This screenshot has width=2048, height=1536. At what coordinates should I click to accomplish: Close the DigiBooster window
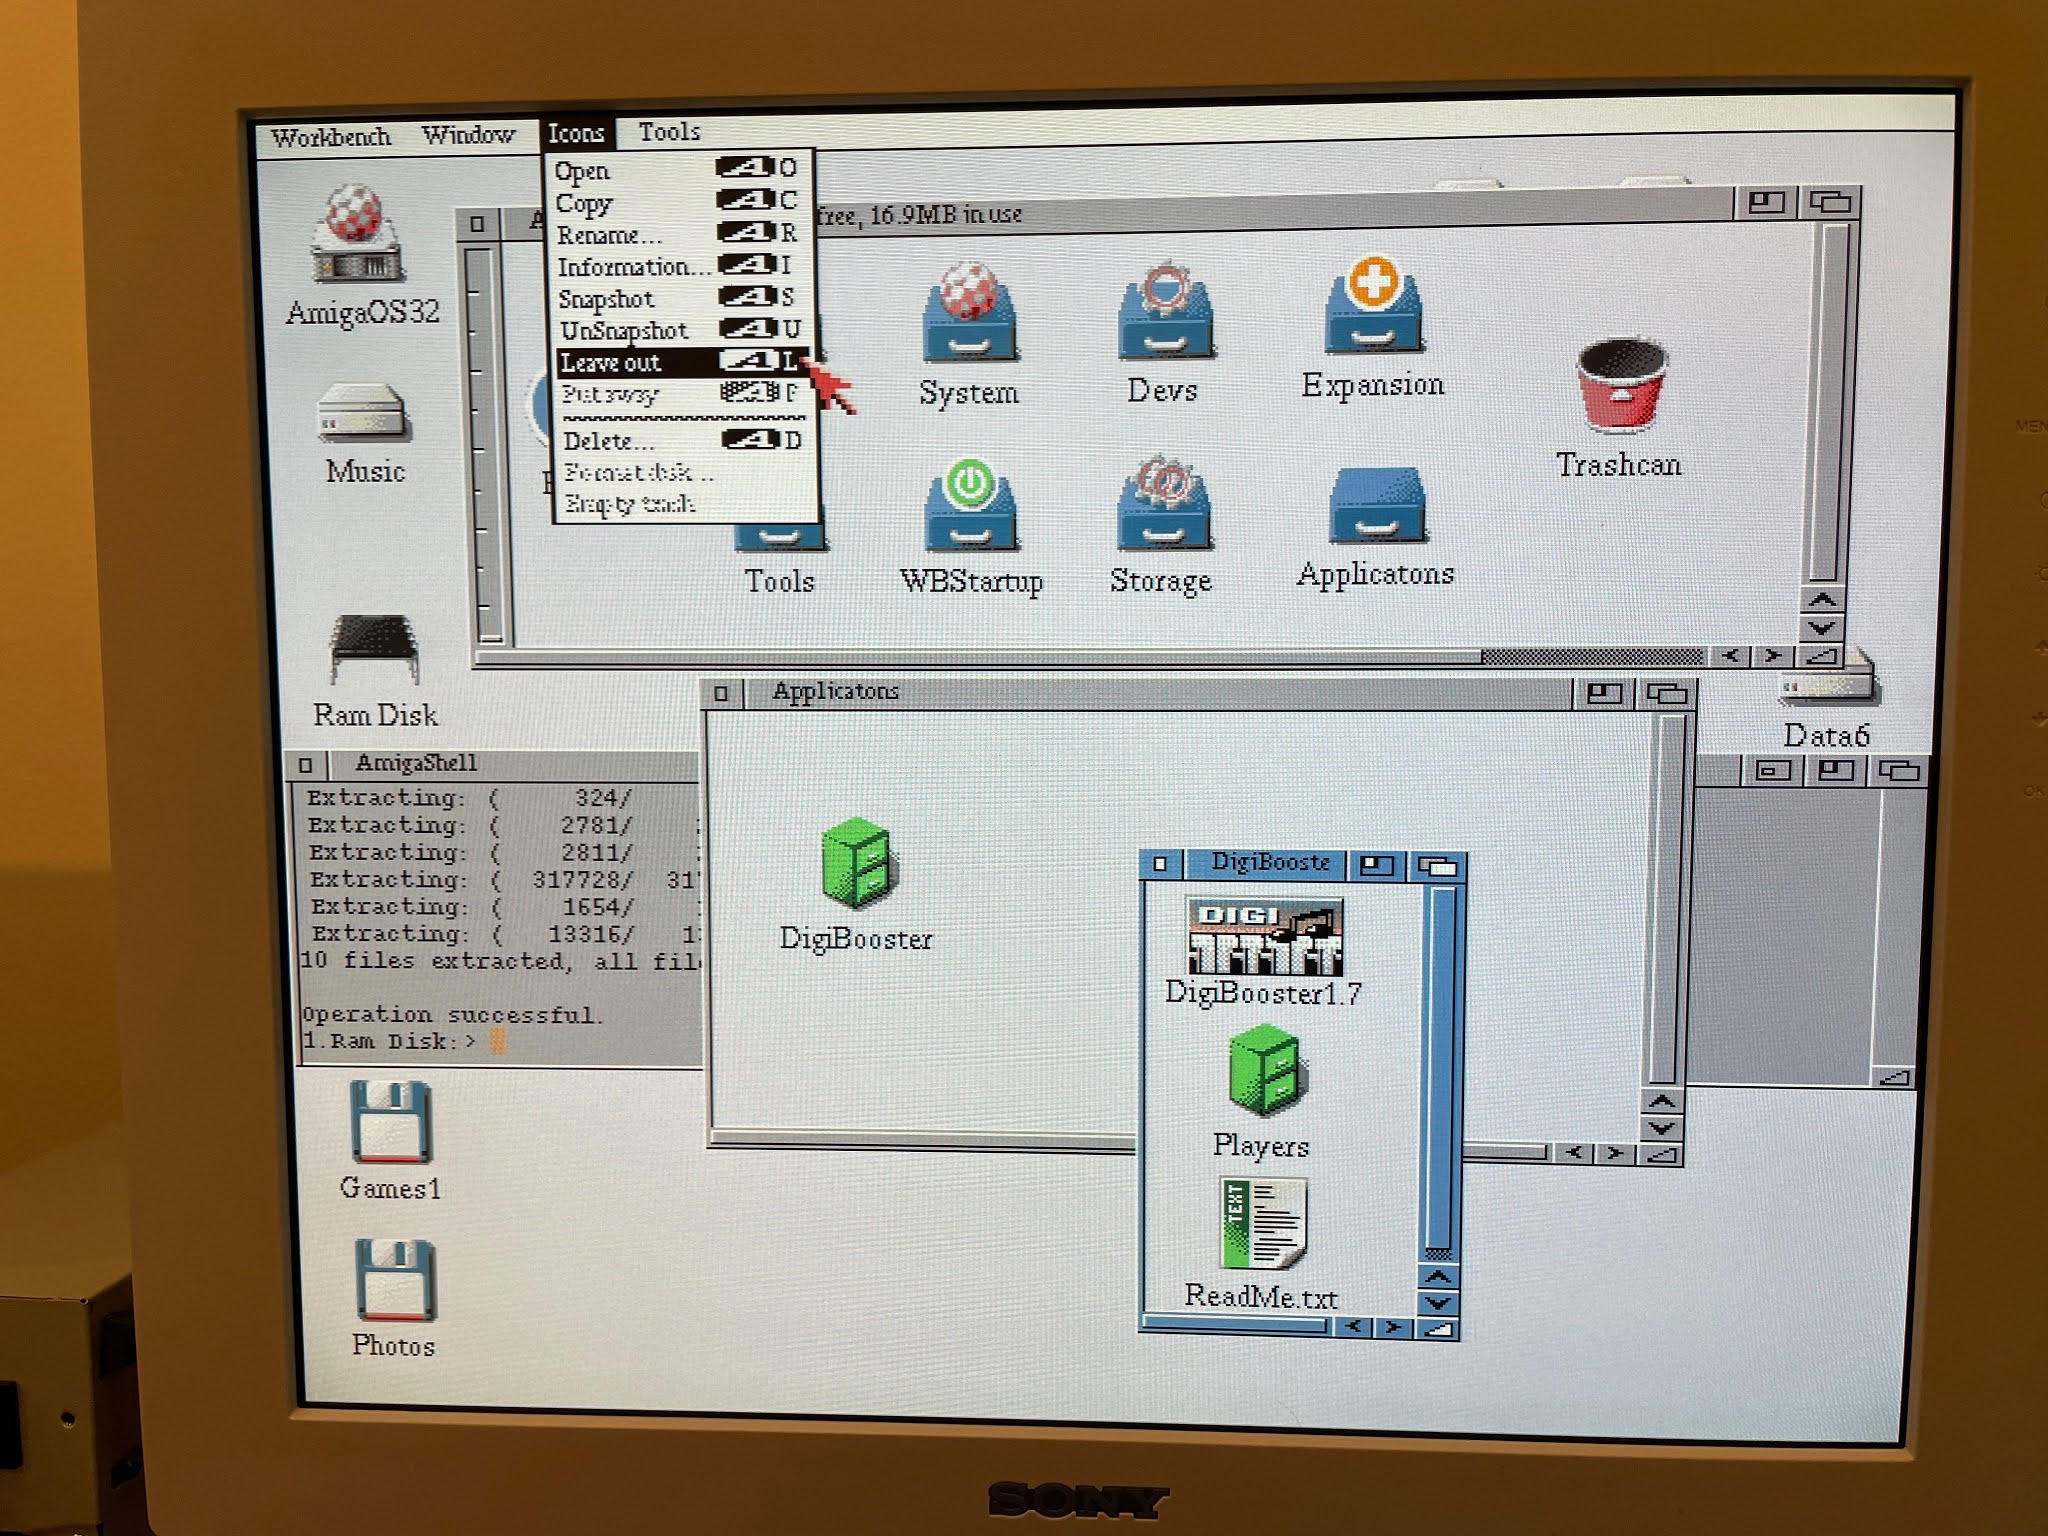point(1160,863)
